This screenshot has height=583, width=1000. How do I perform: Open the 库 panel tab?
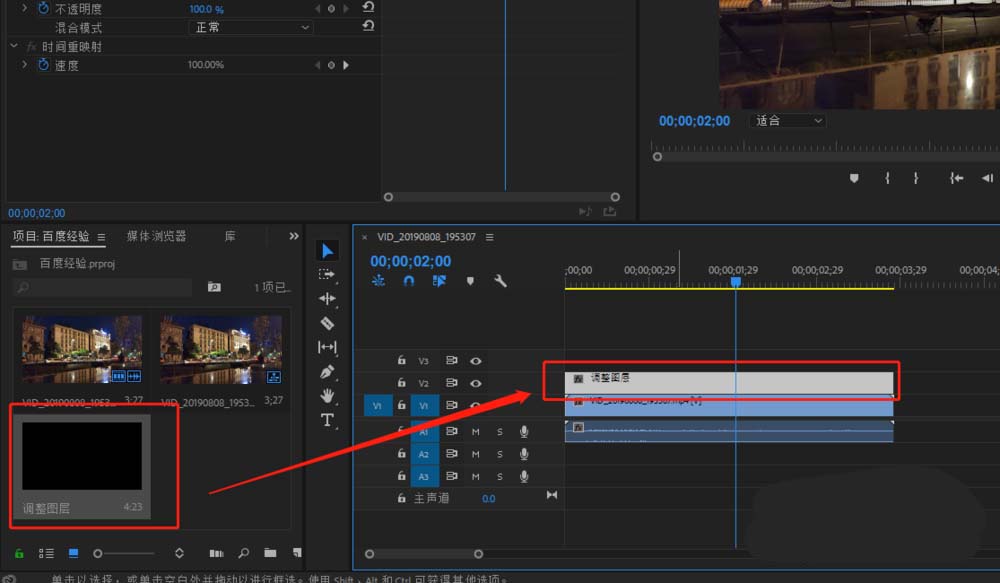[230, 236]
